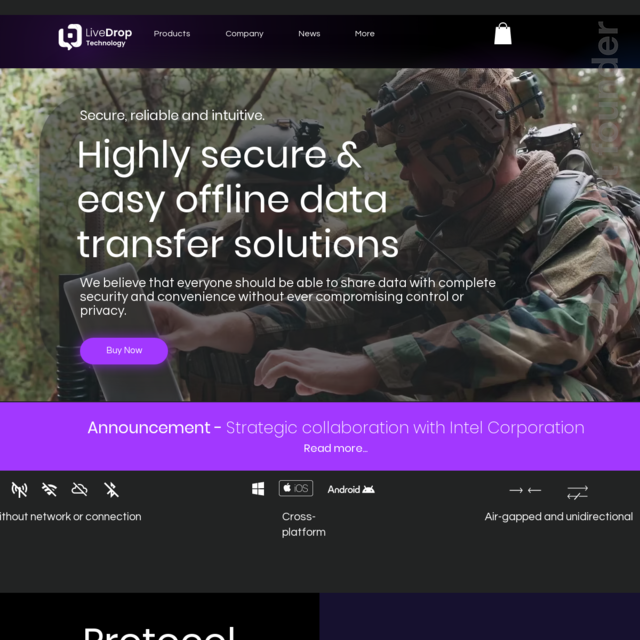Select the no Wi-Fi icon
The width and height of the screenshot is (640, 640).
49,489
